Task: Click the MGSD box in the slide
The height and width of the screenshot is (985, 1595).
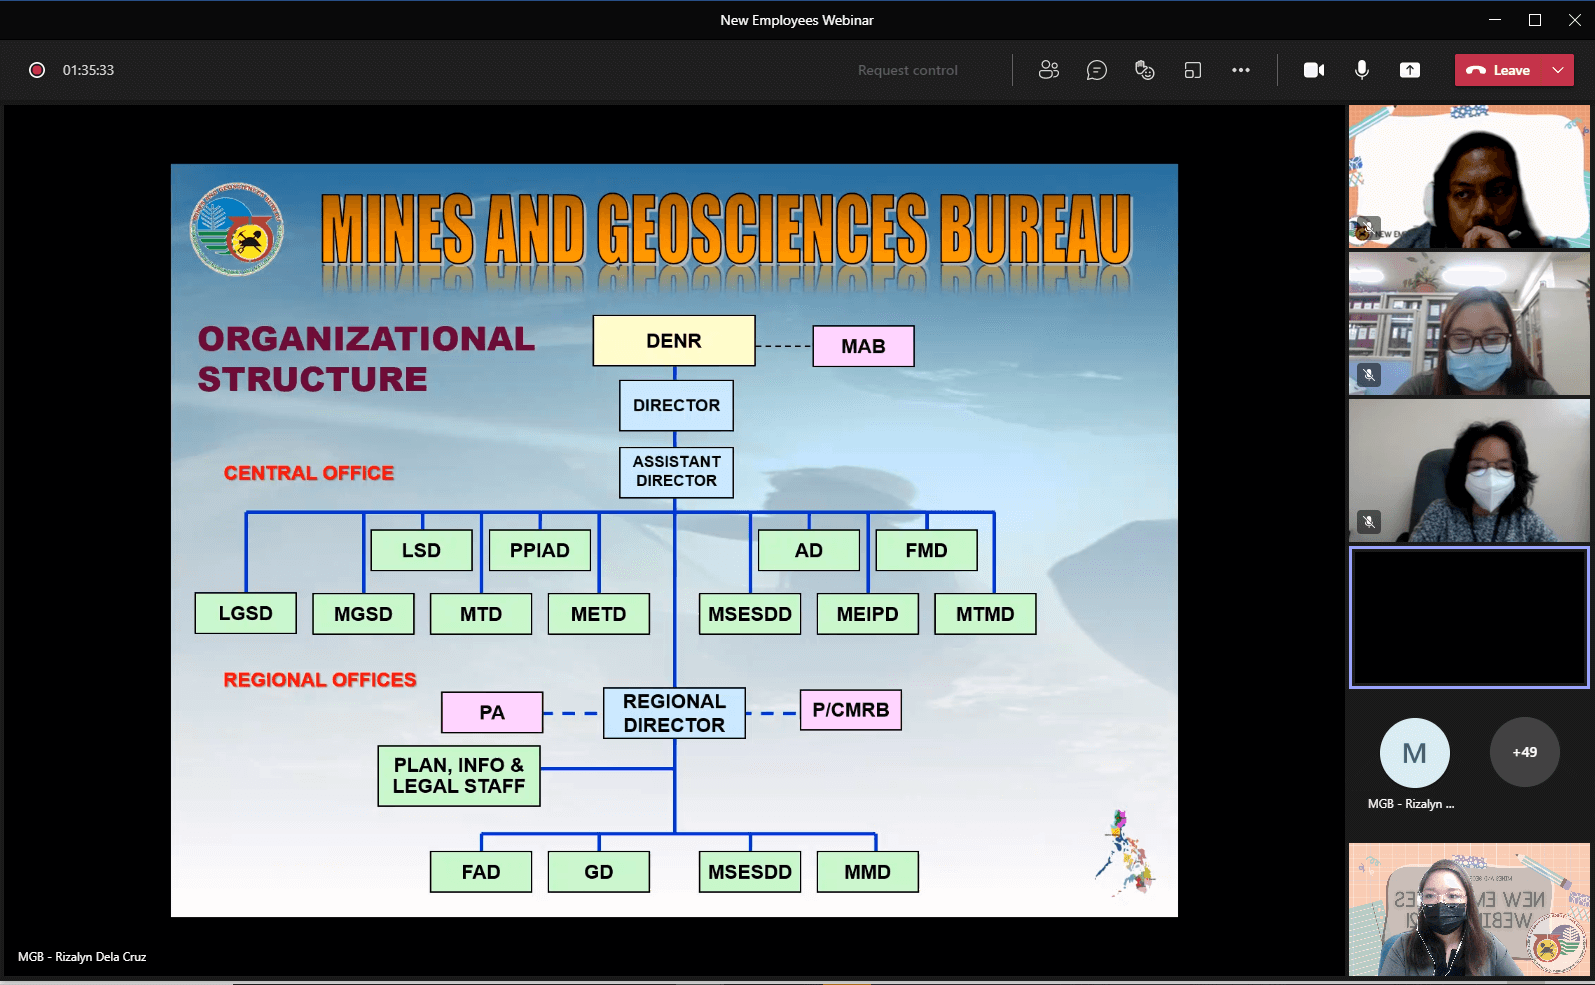Action: click(x=363, y=614)
